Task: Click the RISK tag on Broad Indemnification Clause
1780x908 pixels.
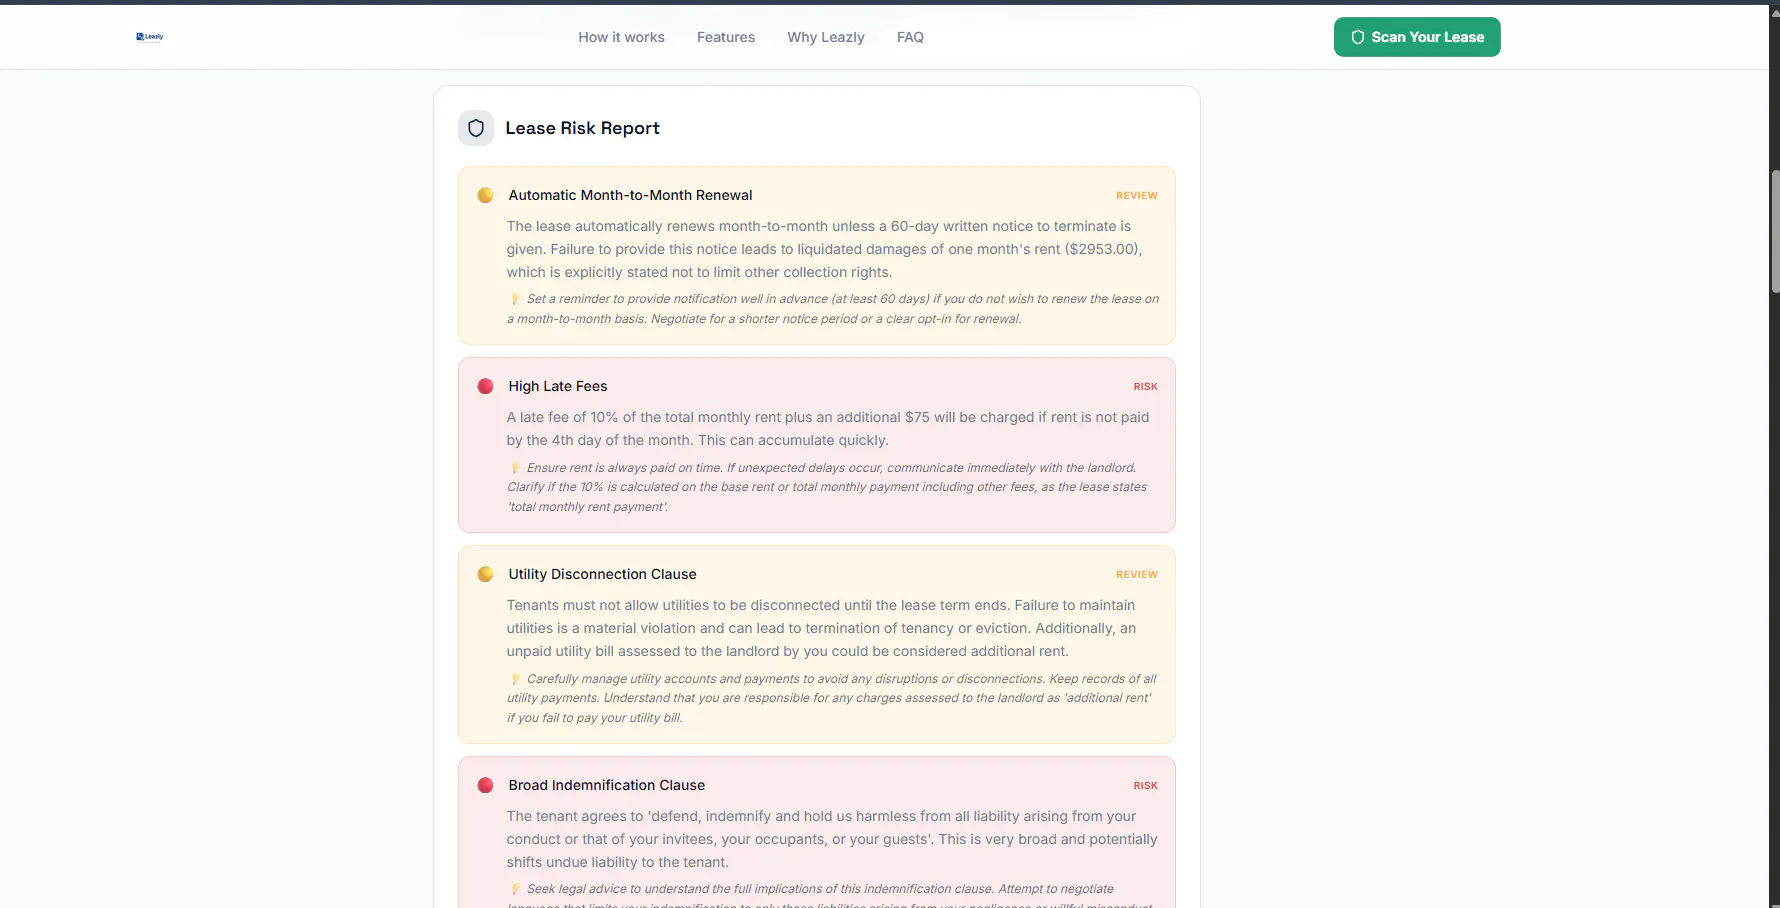Action: pyautogui.click(x=1145, y=786)
